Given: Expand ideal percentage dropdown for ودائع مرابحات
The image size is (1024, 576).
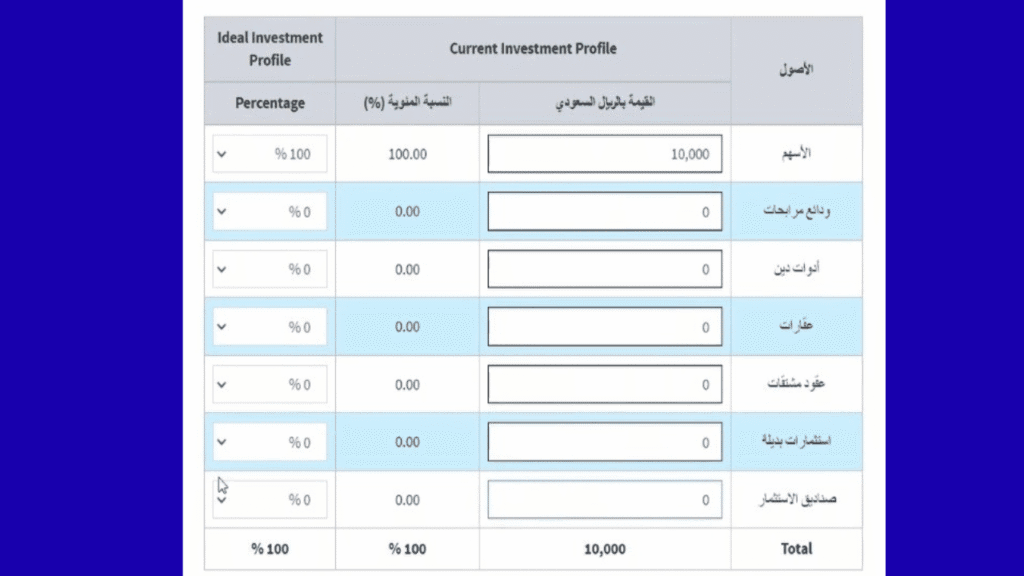Looking at the screenshot, I should [269, 212].
